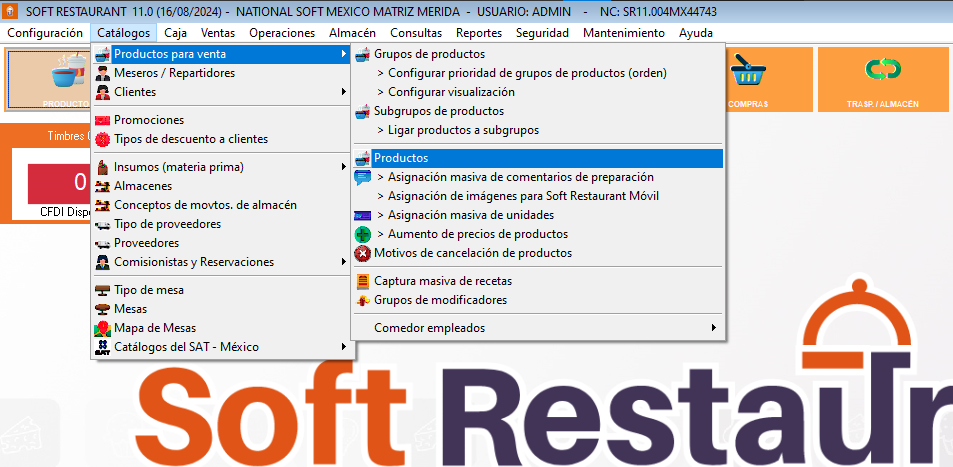Viewport: 953px width, 467px height.
Task: Open the Consultas menu
Action: click(416, 33)
